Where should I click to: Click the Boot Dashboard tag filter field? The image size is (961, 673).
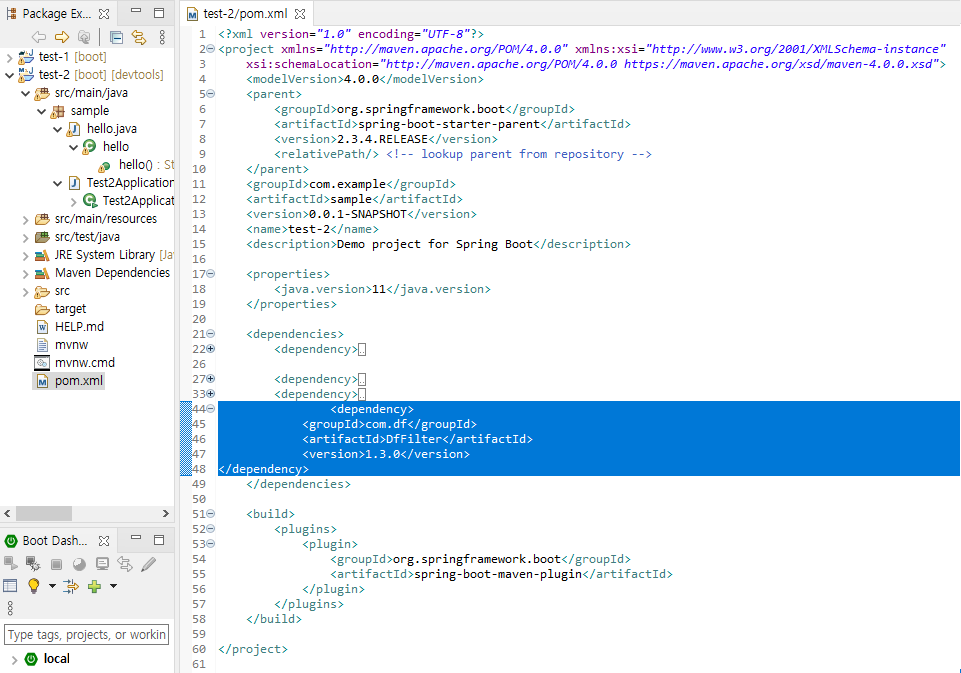[86, 634]
